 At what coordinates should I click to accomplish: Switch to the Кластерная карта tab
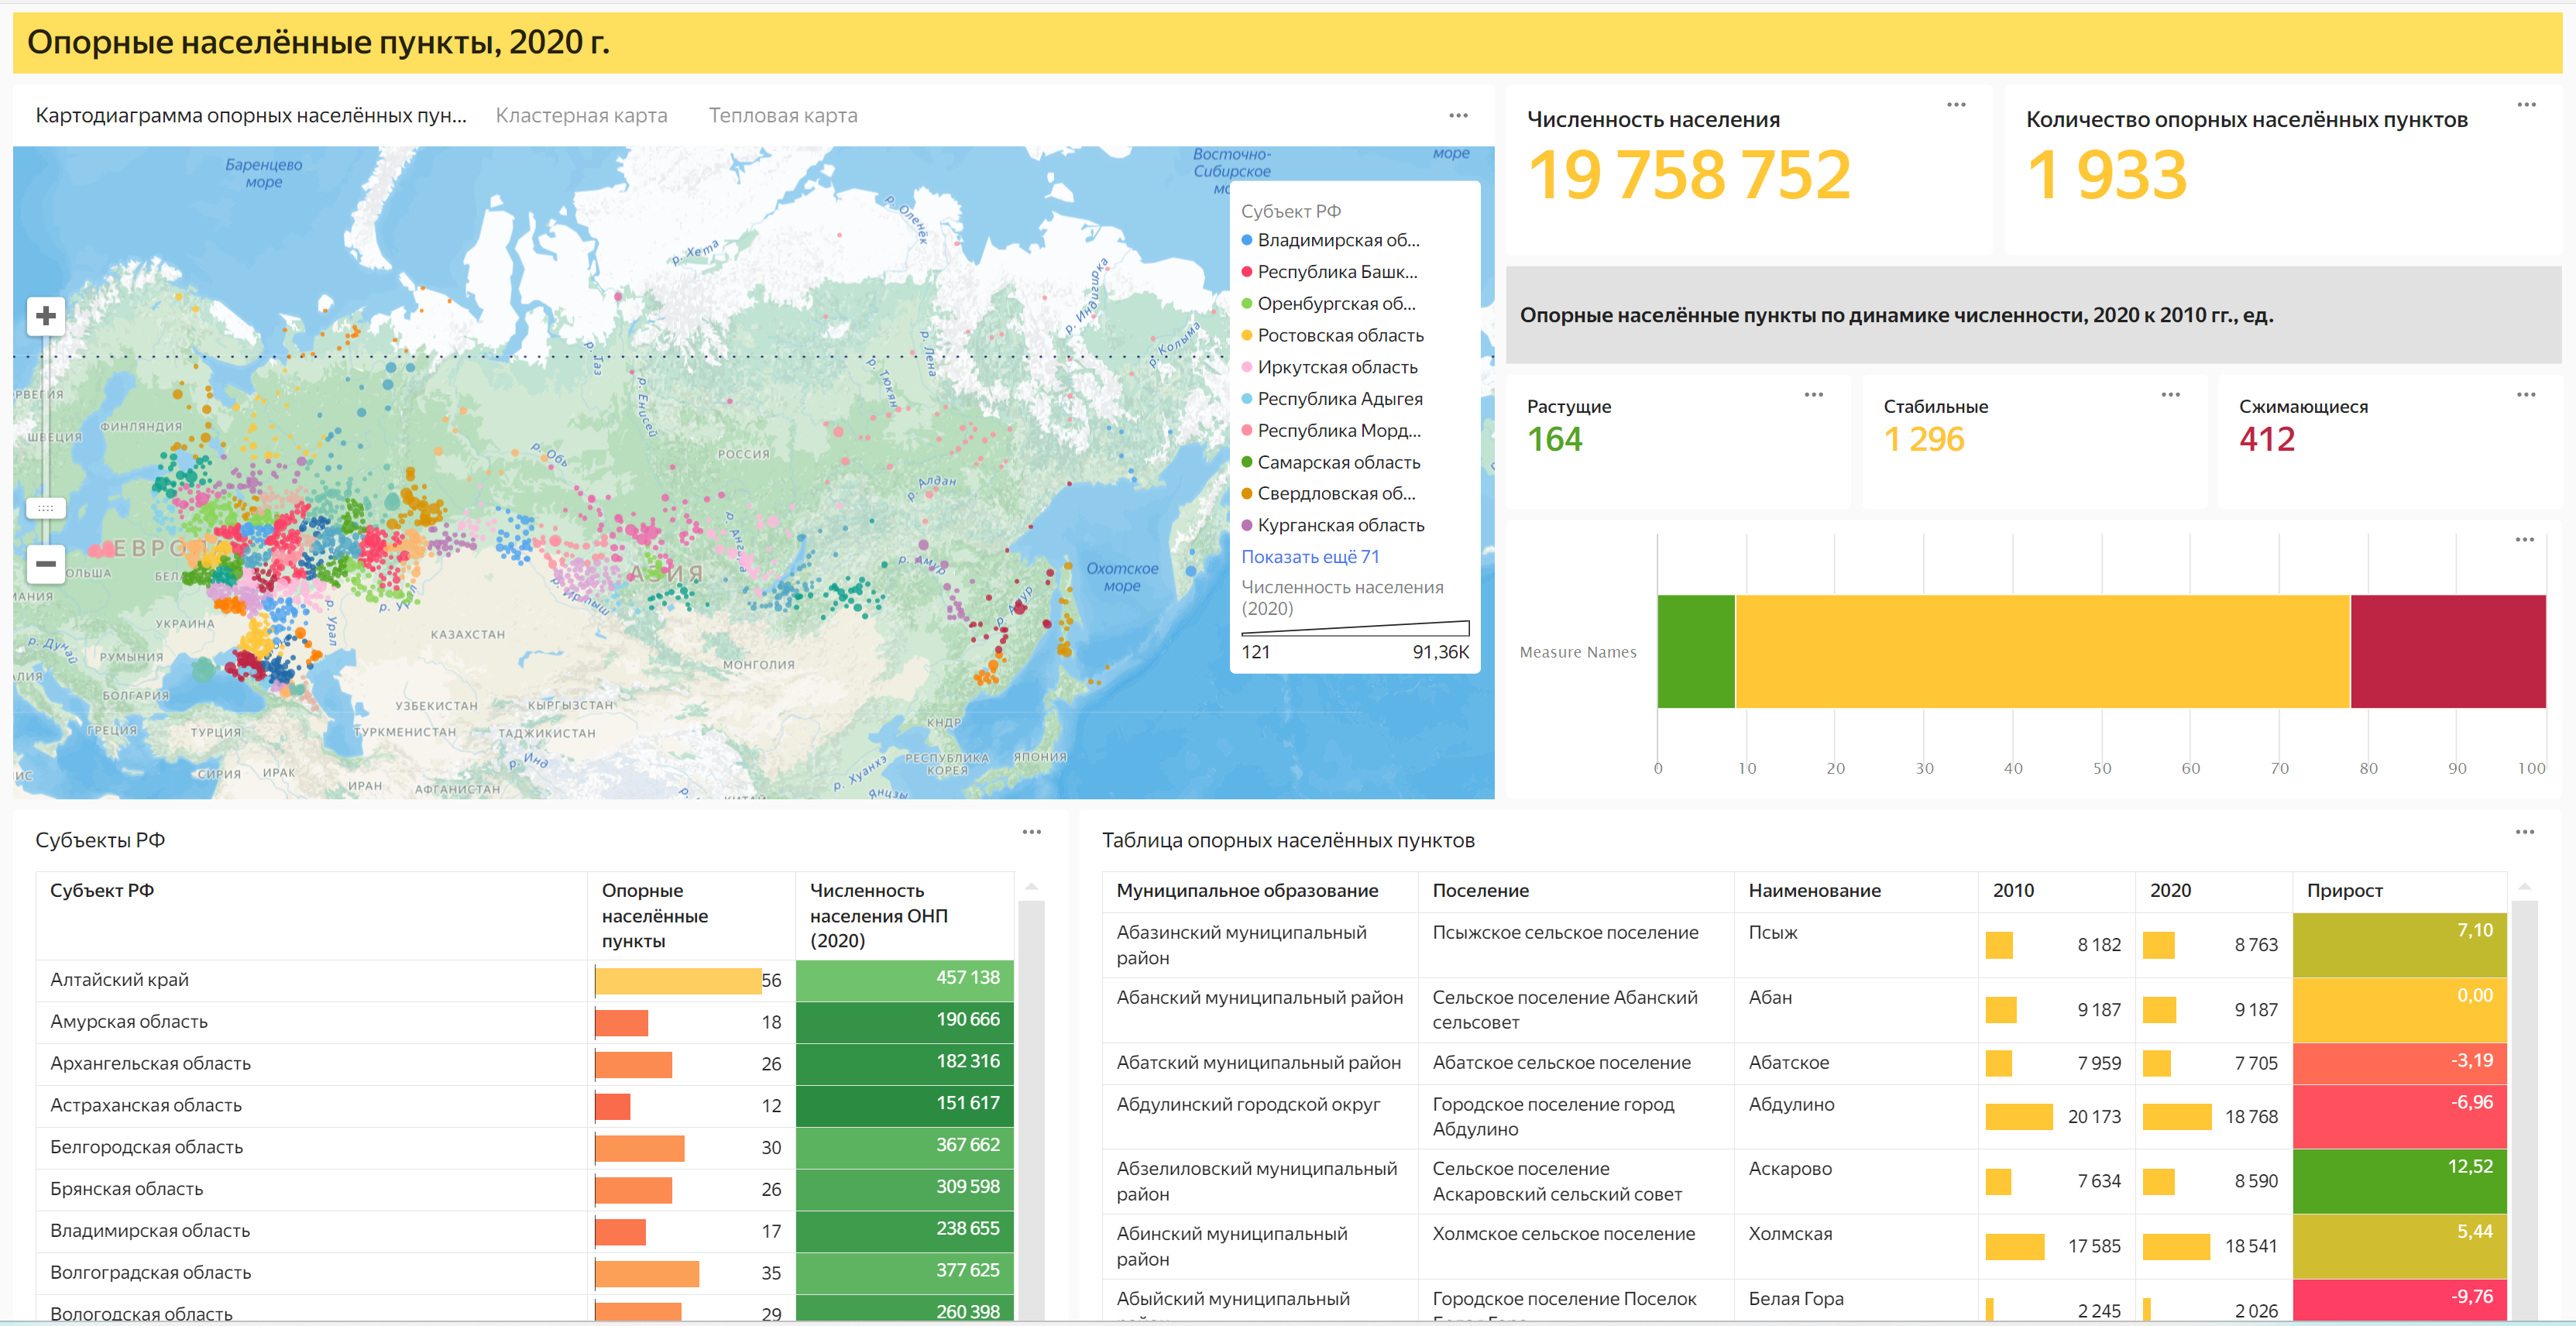point(581,116)
